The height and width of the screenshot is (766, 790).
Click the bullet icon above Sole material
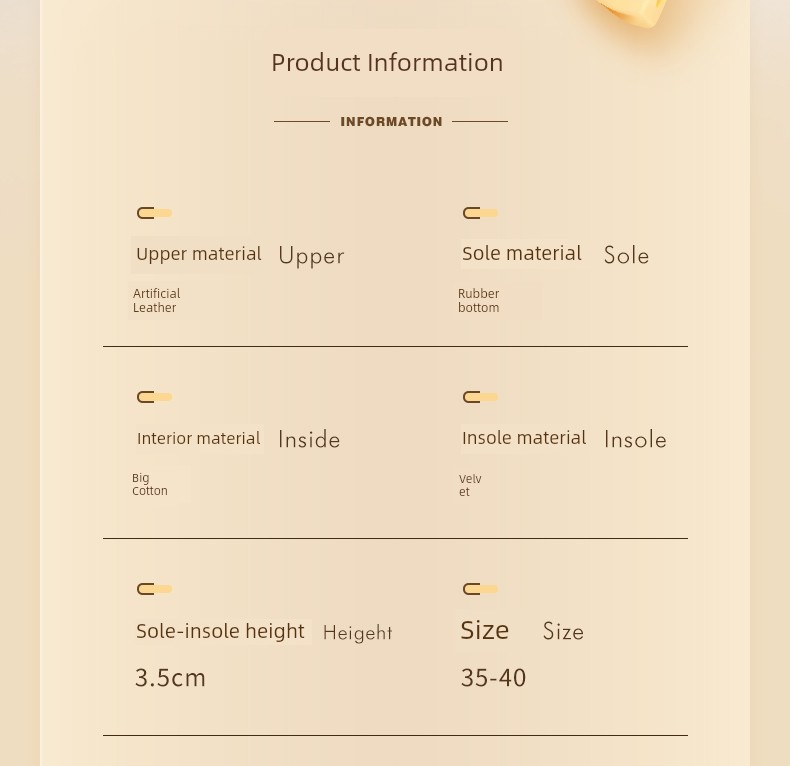coord(481,213)
